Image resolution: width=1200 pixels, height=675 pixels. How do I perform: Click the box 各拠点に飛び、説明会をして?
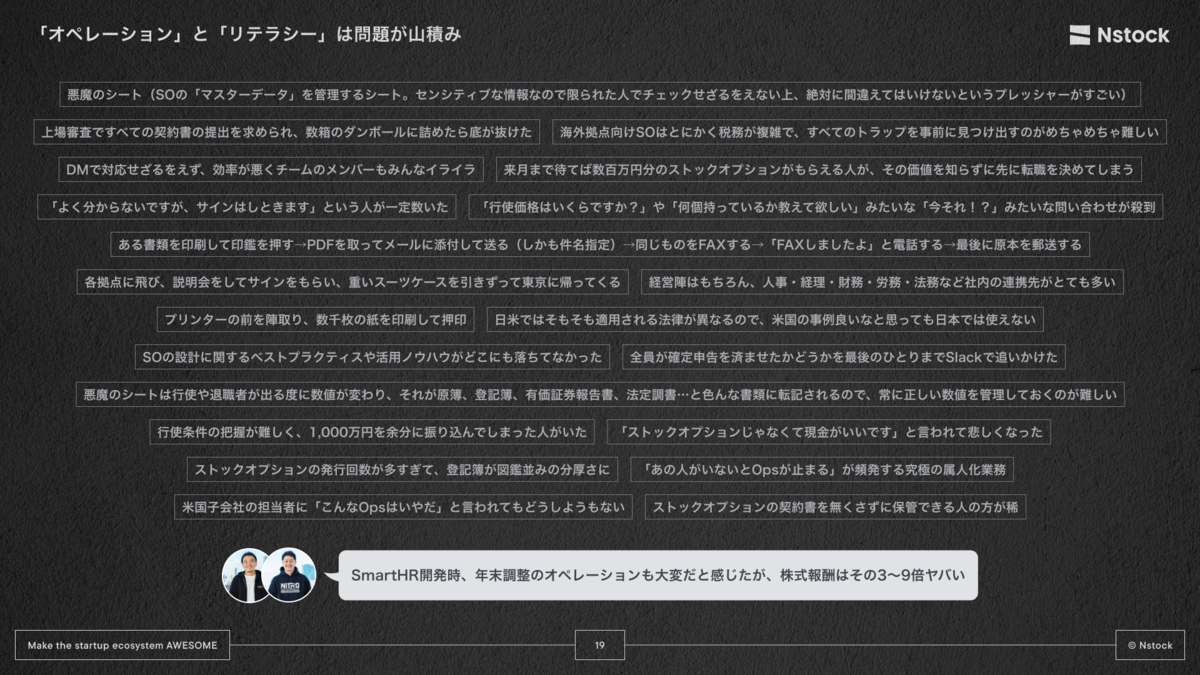(353, 282)
